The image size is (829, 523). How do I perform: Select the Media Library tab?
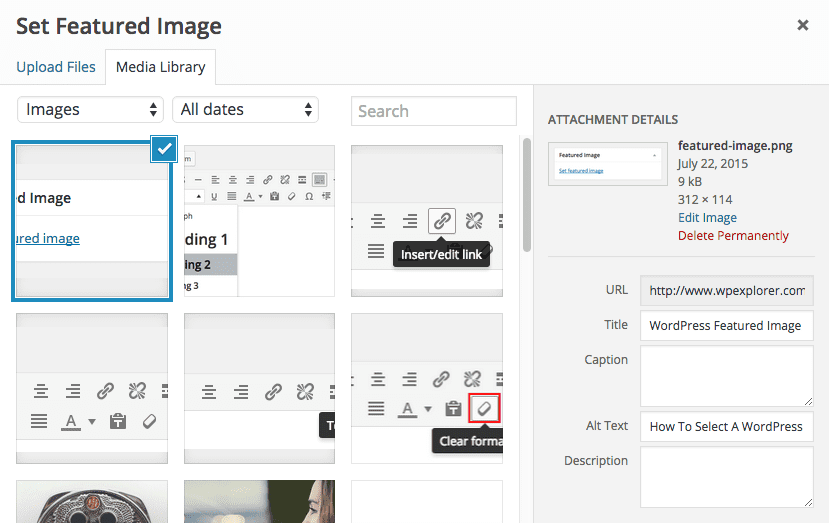click(160, 67)
